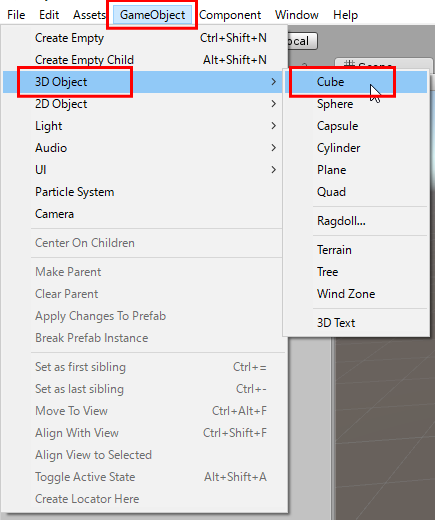The image size is (435, 520).
Task: Open the Ragdoll... wizard entry
Action: tap(357, 221)
